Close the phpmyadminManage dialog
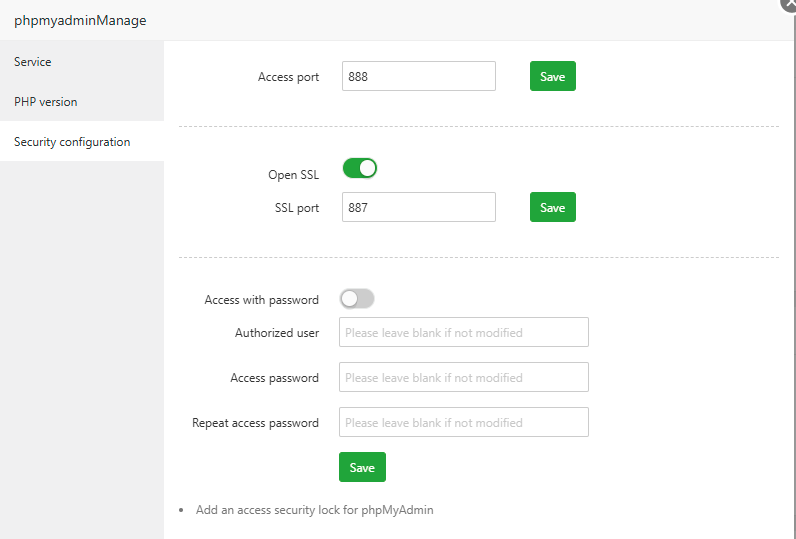The height and width of the screenshot is (539, 796). pos(789,3)
